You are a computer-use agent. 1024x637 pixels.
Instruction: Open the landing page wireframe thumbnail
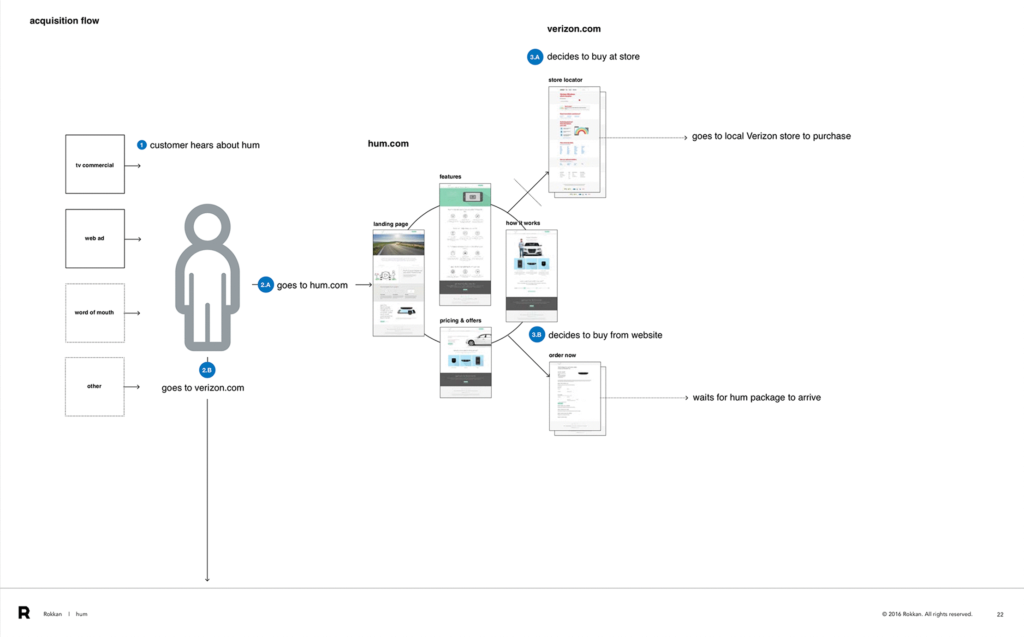(398, 282)
